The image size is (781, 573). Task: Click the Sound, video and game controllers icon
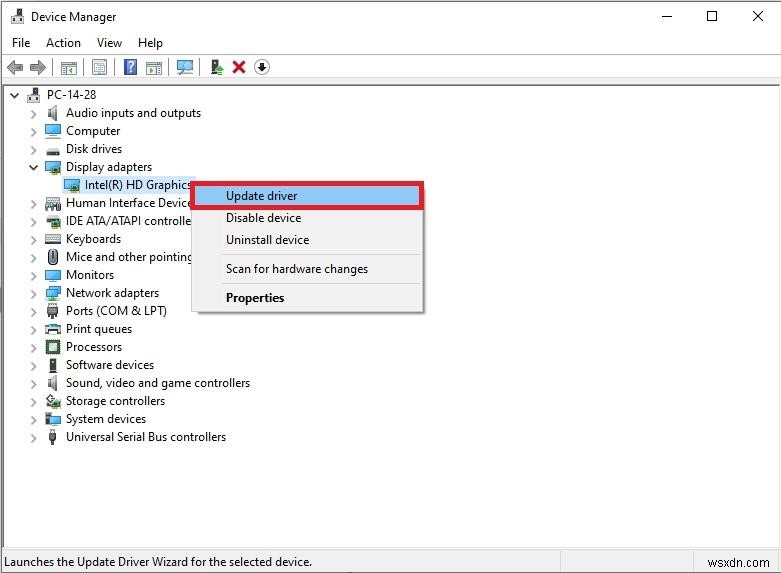pos(52,383)
